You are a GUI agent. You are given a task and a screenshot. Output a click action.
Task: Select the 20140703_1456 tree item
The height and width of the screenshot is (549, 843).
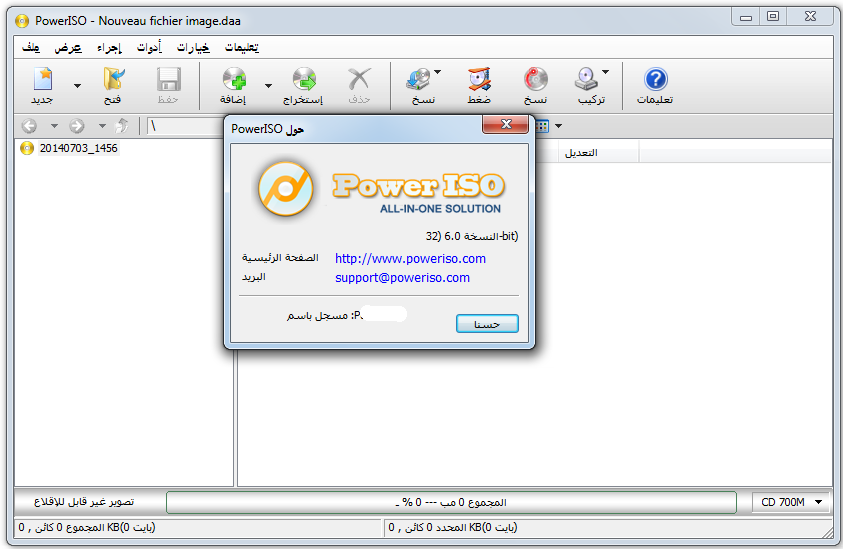pyautogui.click(x=78, y=148)
